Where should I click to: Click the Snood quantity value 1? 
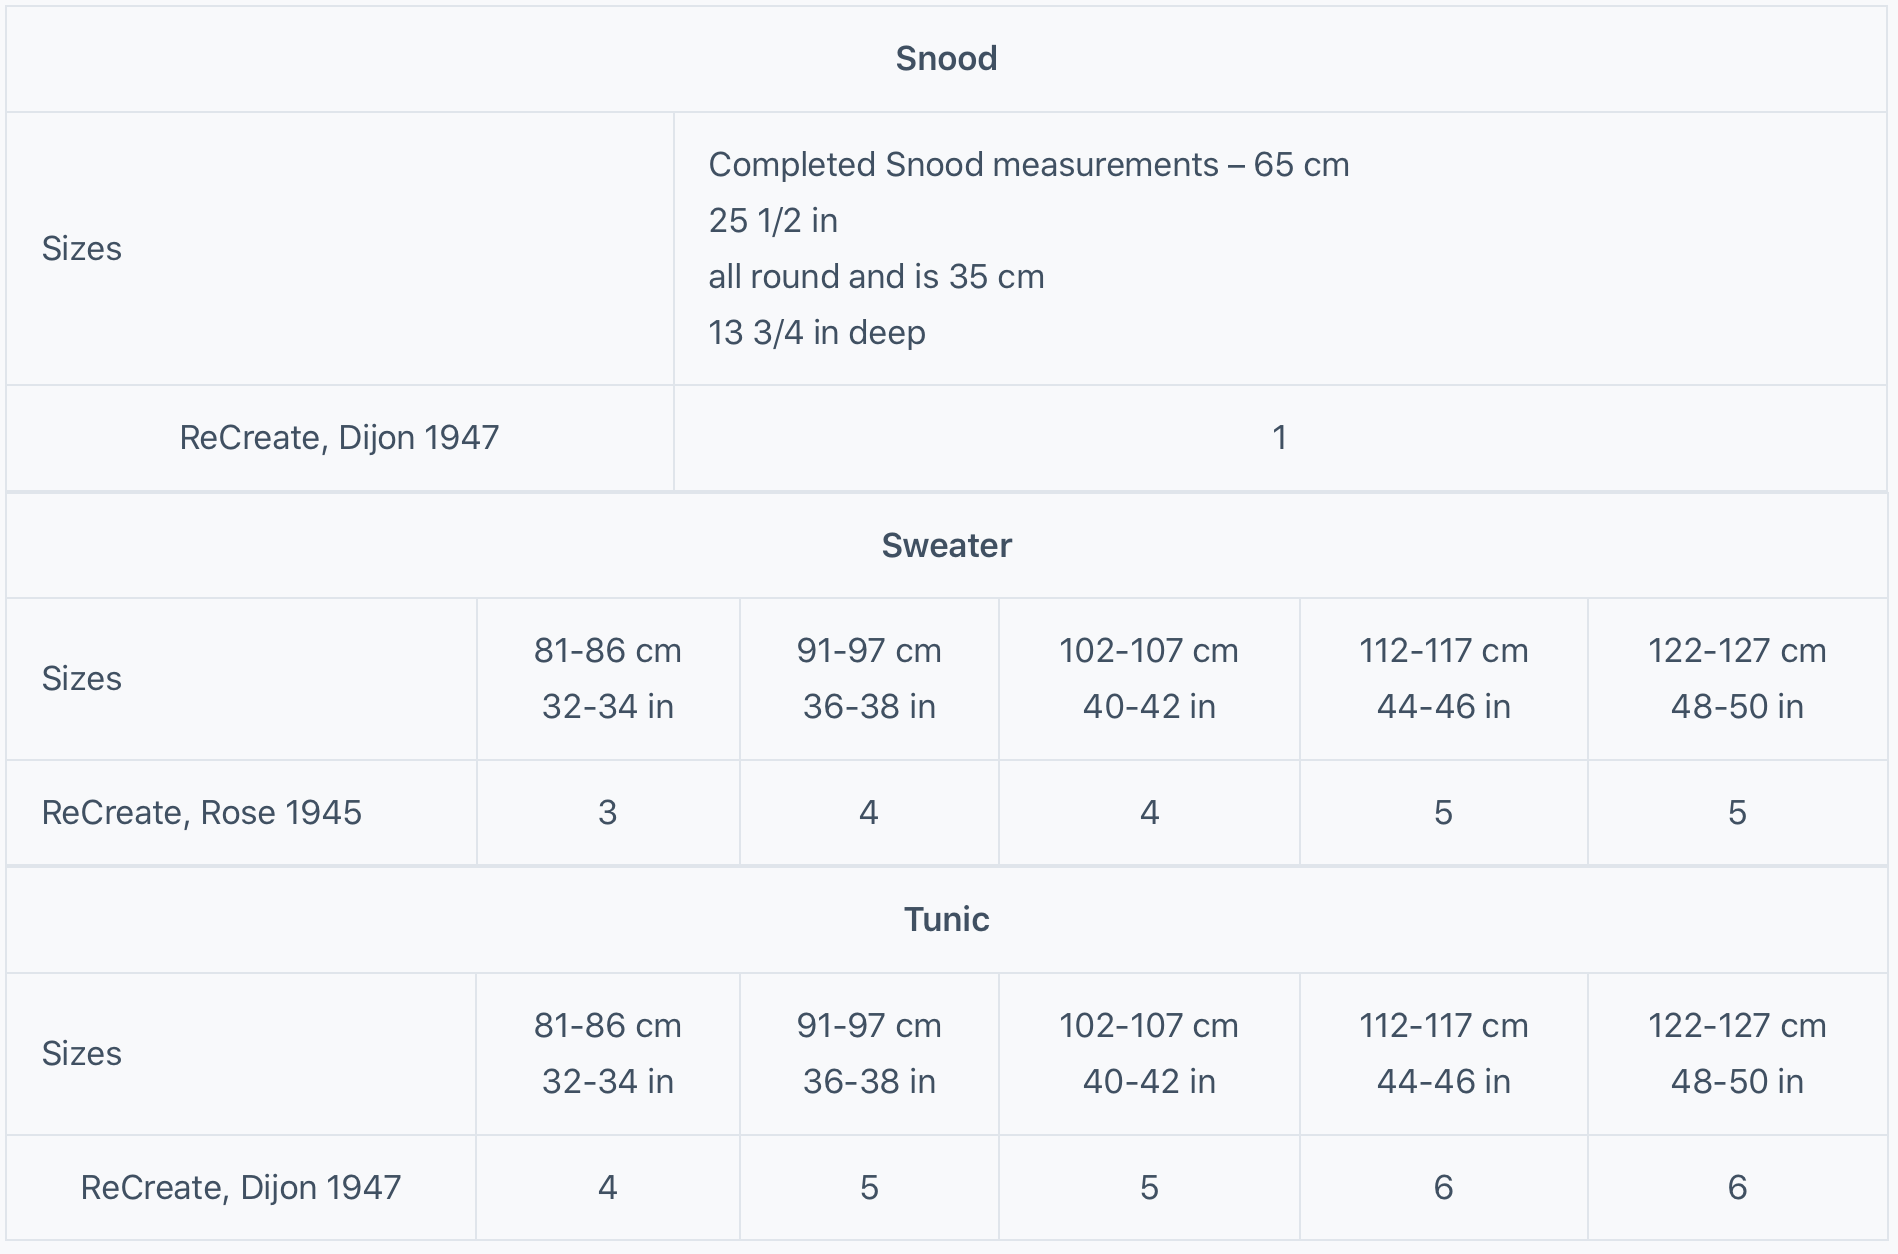pyautogui.click(x=1279, y=438)
